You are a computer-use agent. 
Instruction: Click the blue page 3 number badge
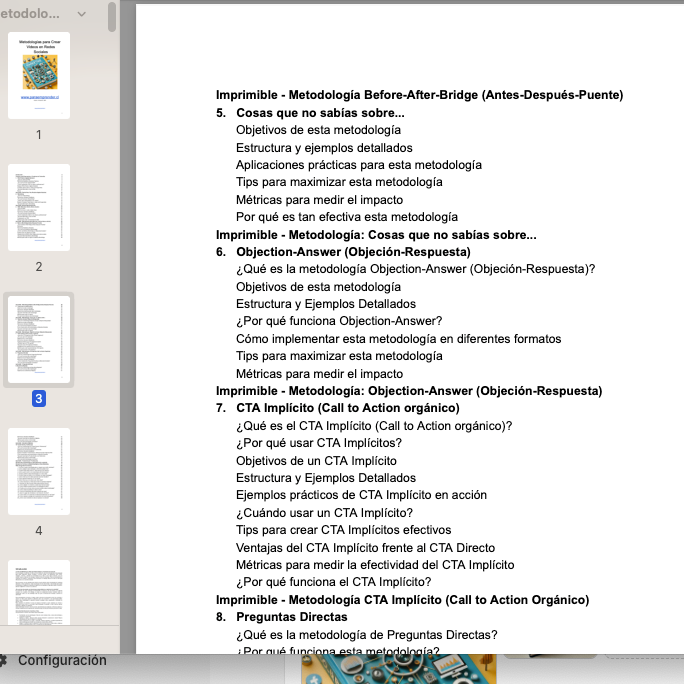39,398
